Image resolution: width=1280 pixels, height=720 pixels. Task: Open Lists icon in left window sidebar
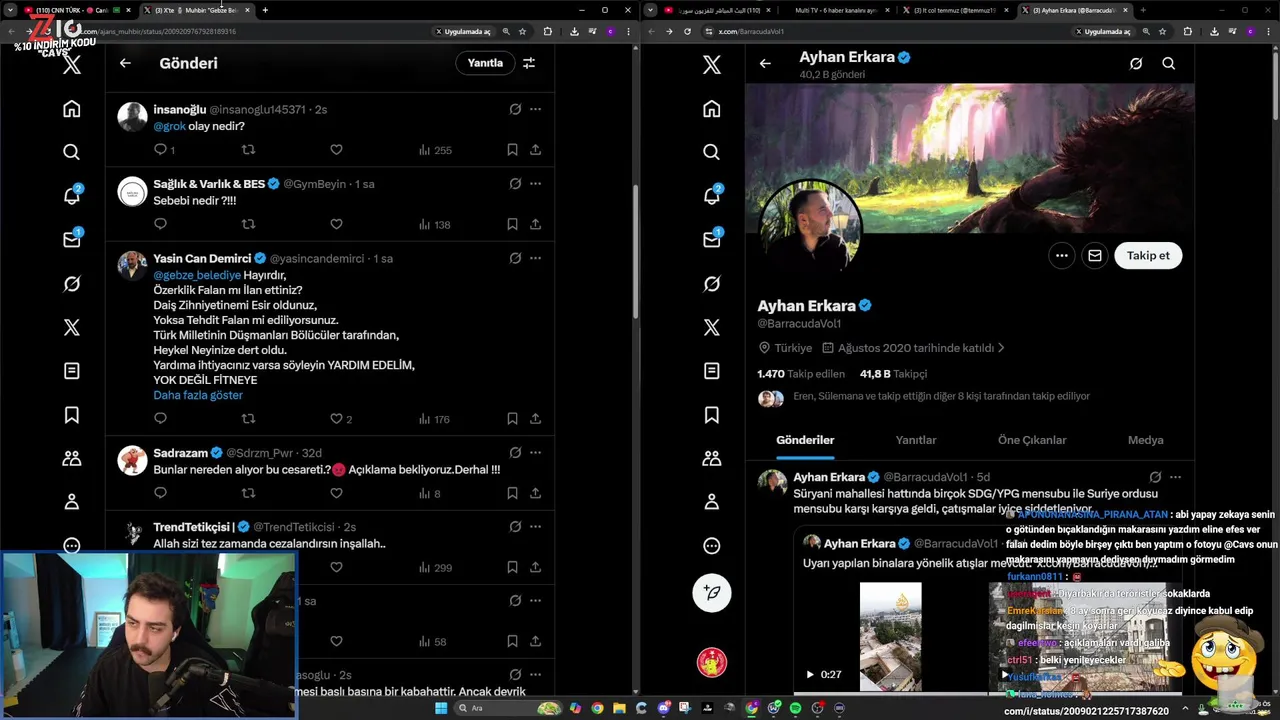click(x=71, y=371)
